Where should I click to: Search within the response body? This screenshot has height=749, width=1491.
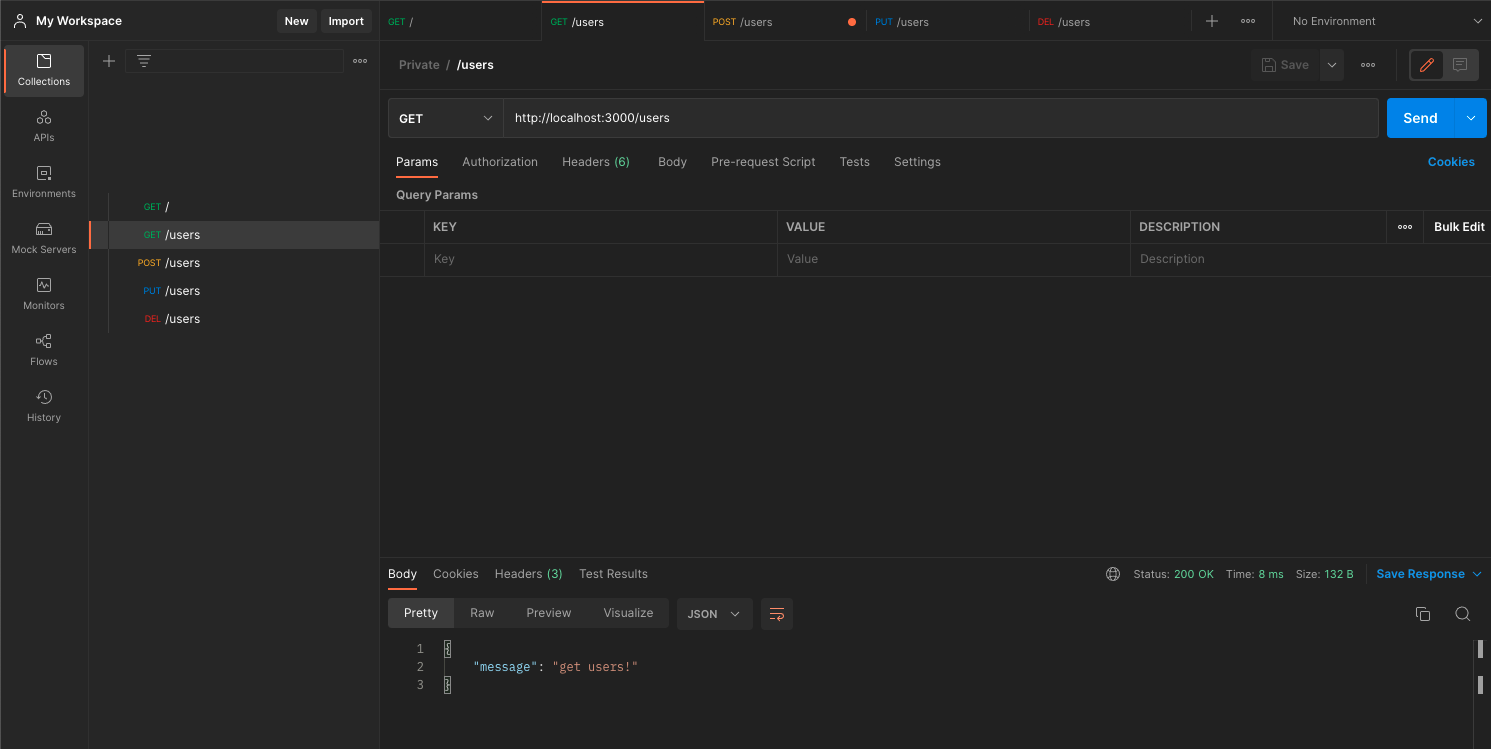(1462, 614)
